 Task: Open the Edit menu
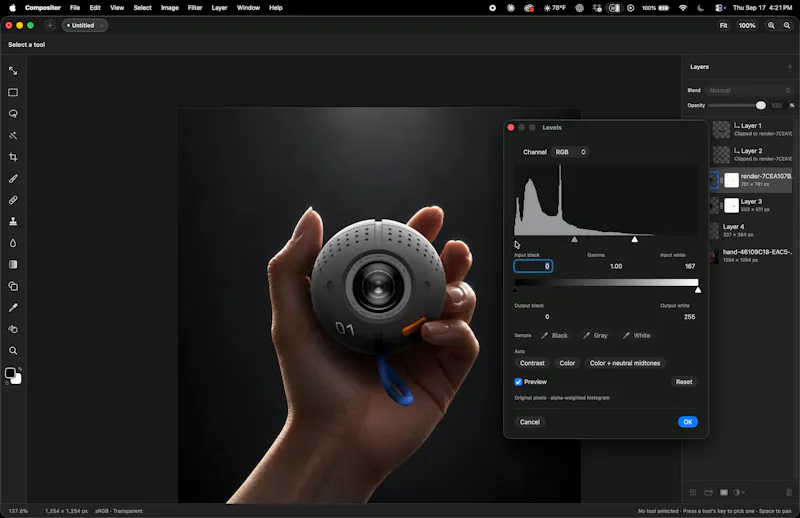(x=95, y=8)
